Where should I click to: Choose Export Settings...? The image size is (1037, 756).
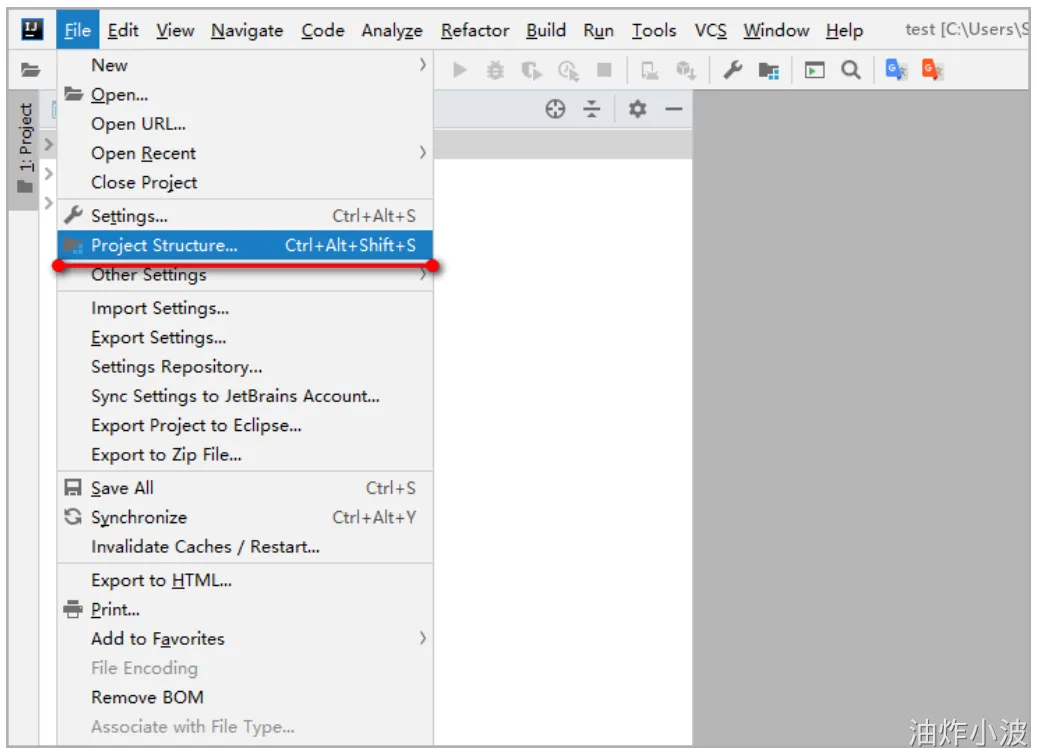point(245,337)
